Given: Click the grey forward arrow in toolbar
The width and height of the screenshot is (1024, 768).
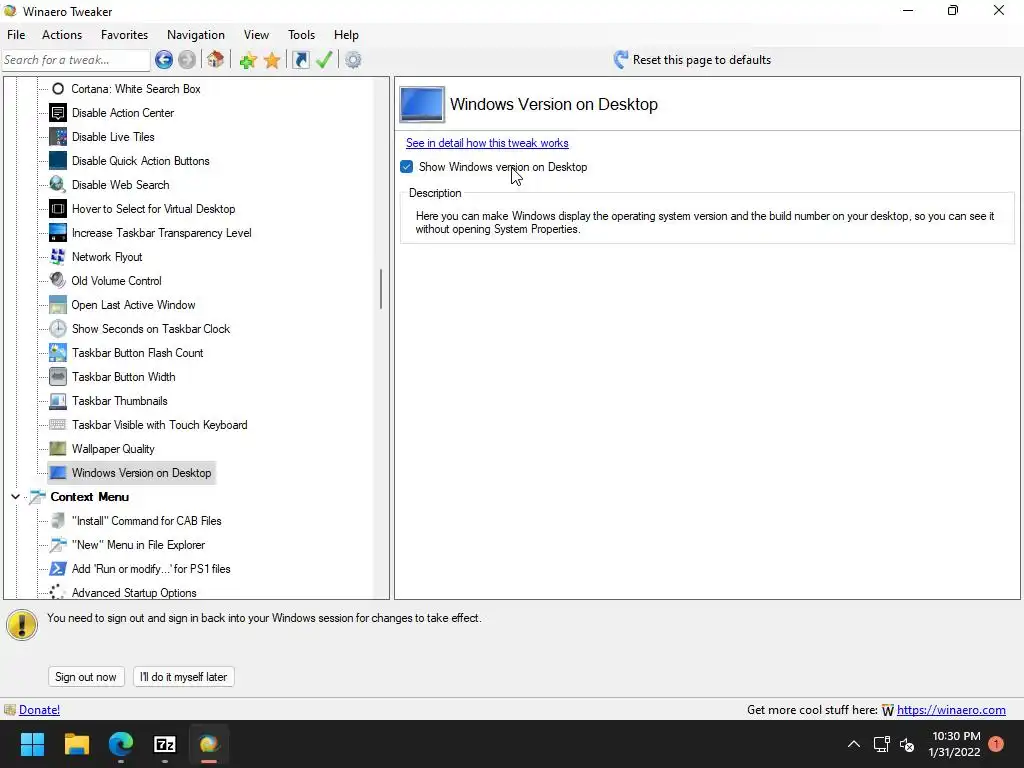Looking at the screenshot, I should 187,60.
